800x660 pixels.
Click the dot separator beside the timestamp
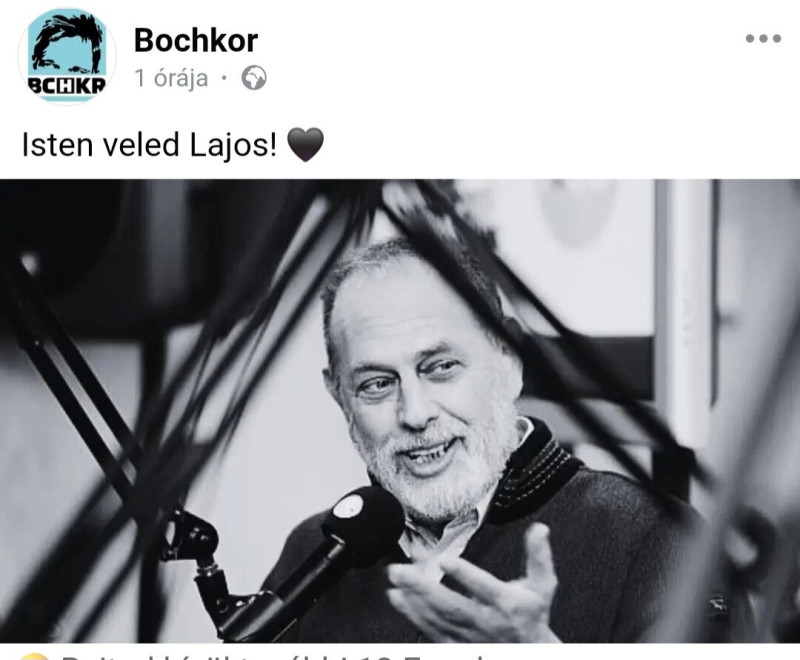coord(223,79)
